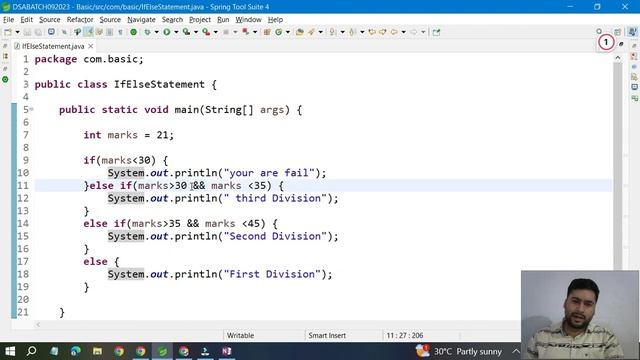Show hidden system tray icons chevron
The height and width of the screenshot is (360, 640).
pos(516,351)
